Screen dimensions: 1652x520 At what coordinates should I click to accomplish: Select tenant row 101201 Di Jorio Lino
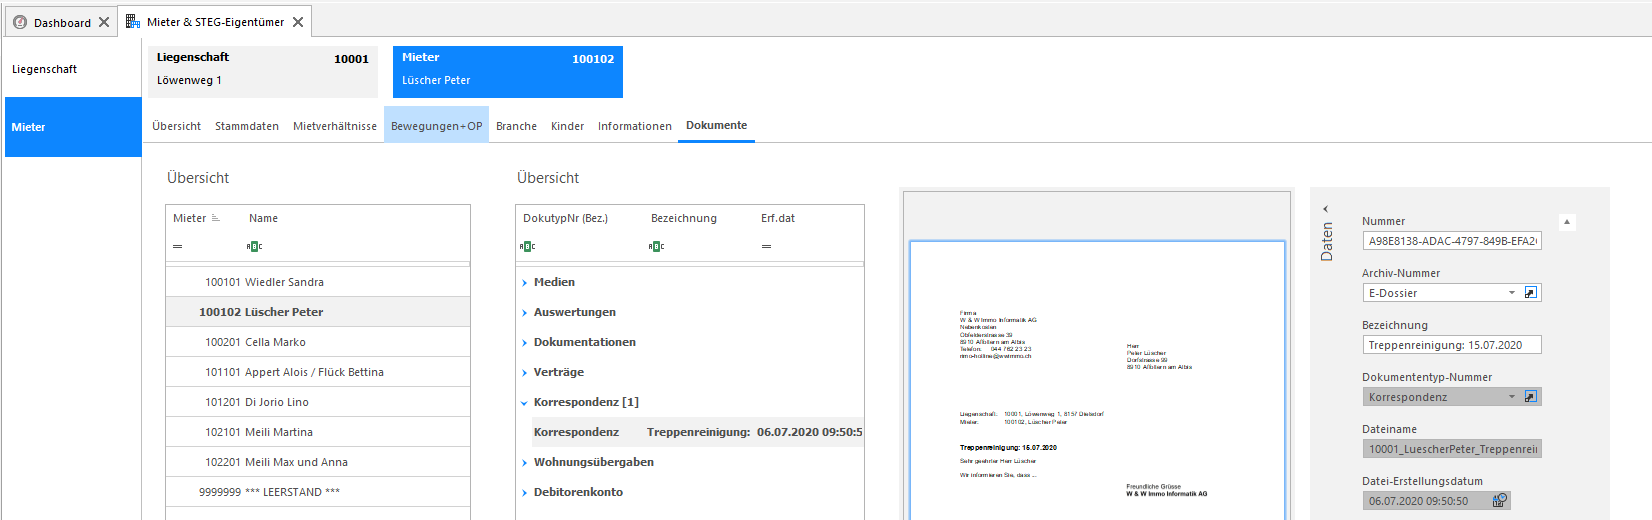318,402
